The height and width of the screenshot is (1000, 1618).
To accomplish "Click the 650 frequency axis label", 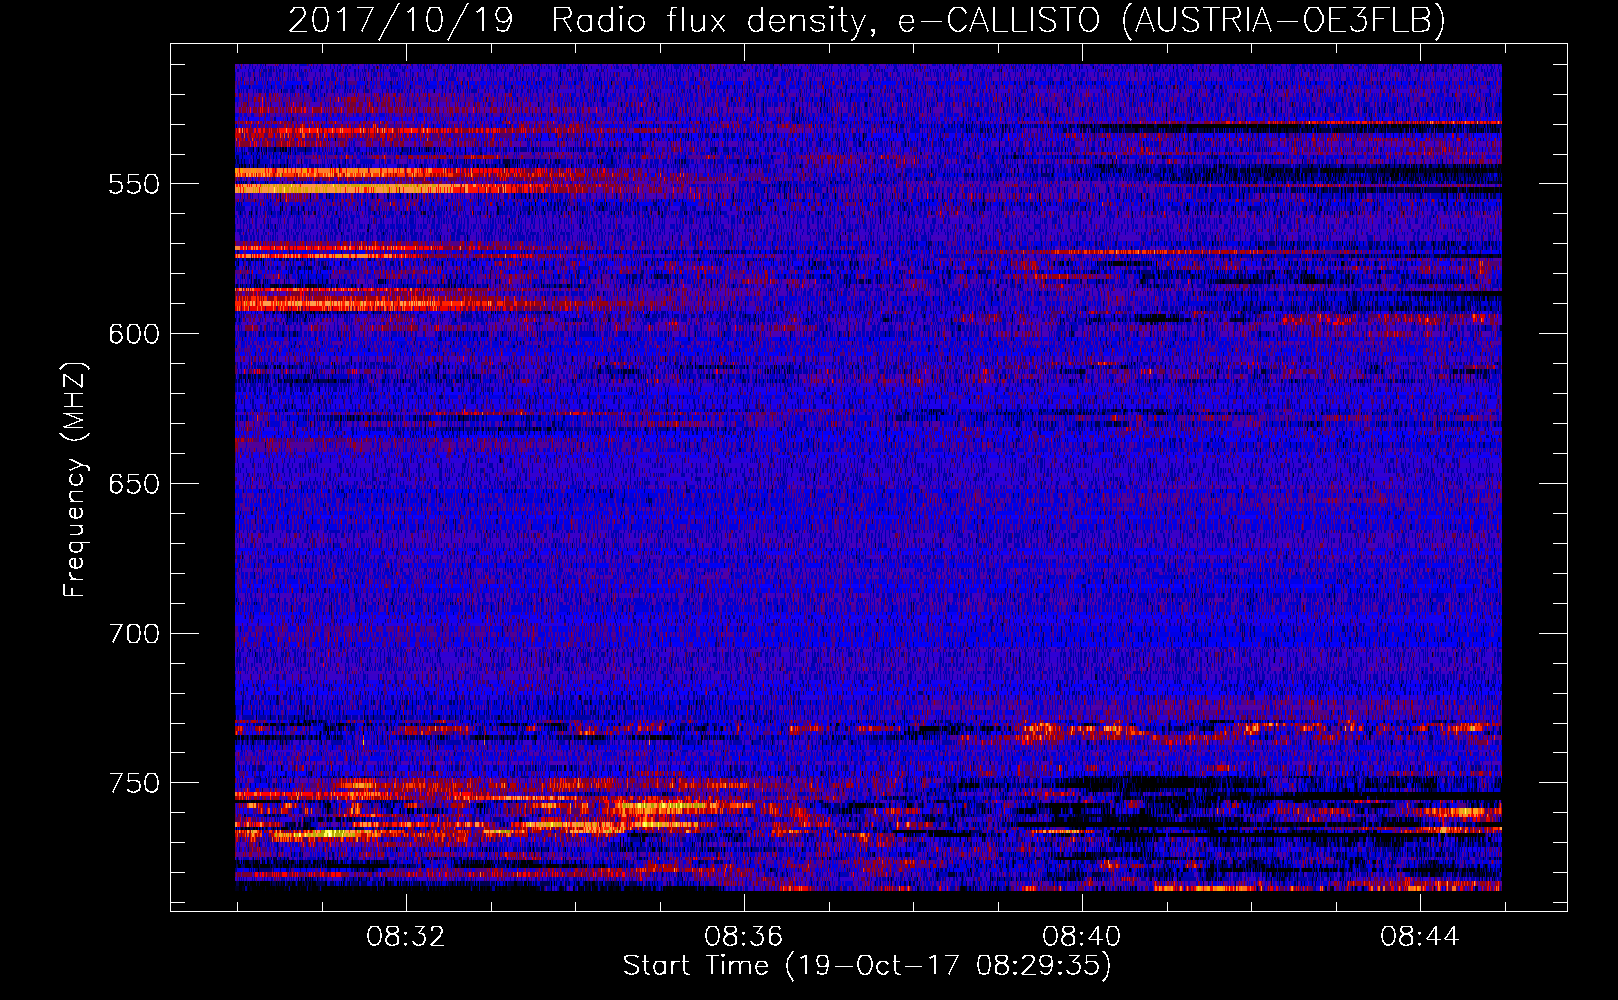I will (x=134, y=485).
